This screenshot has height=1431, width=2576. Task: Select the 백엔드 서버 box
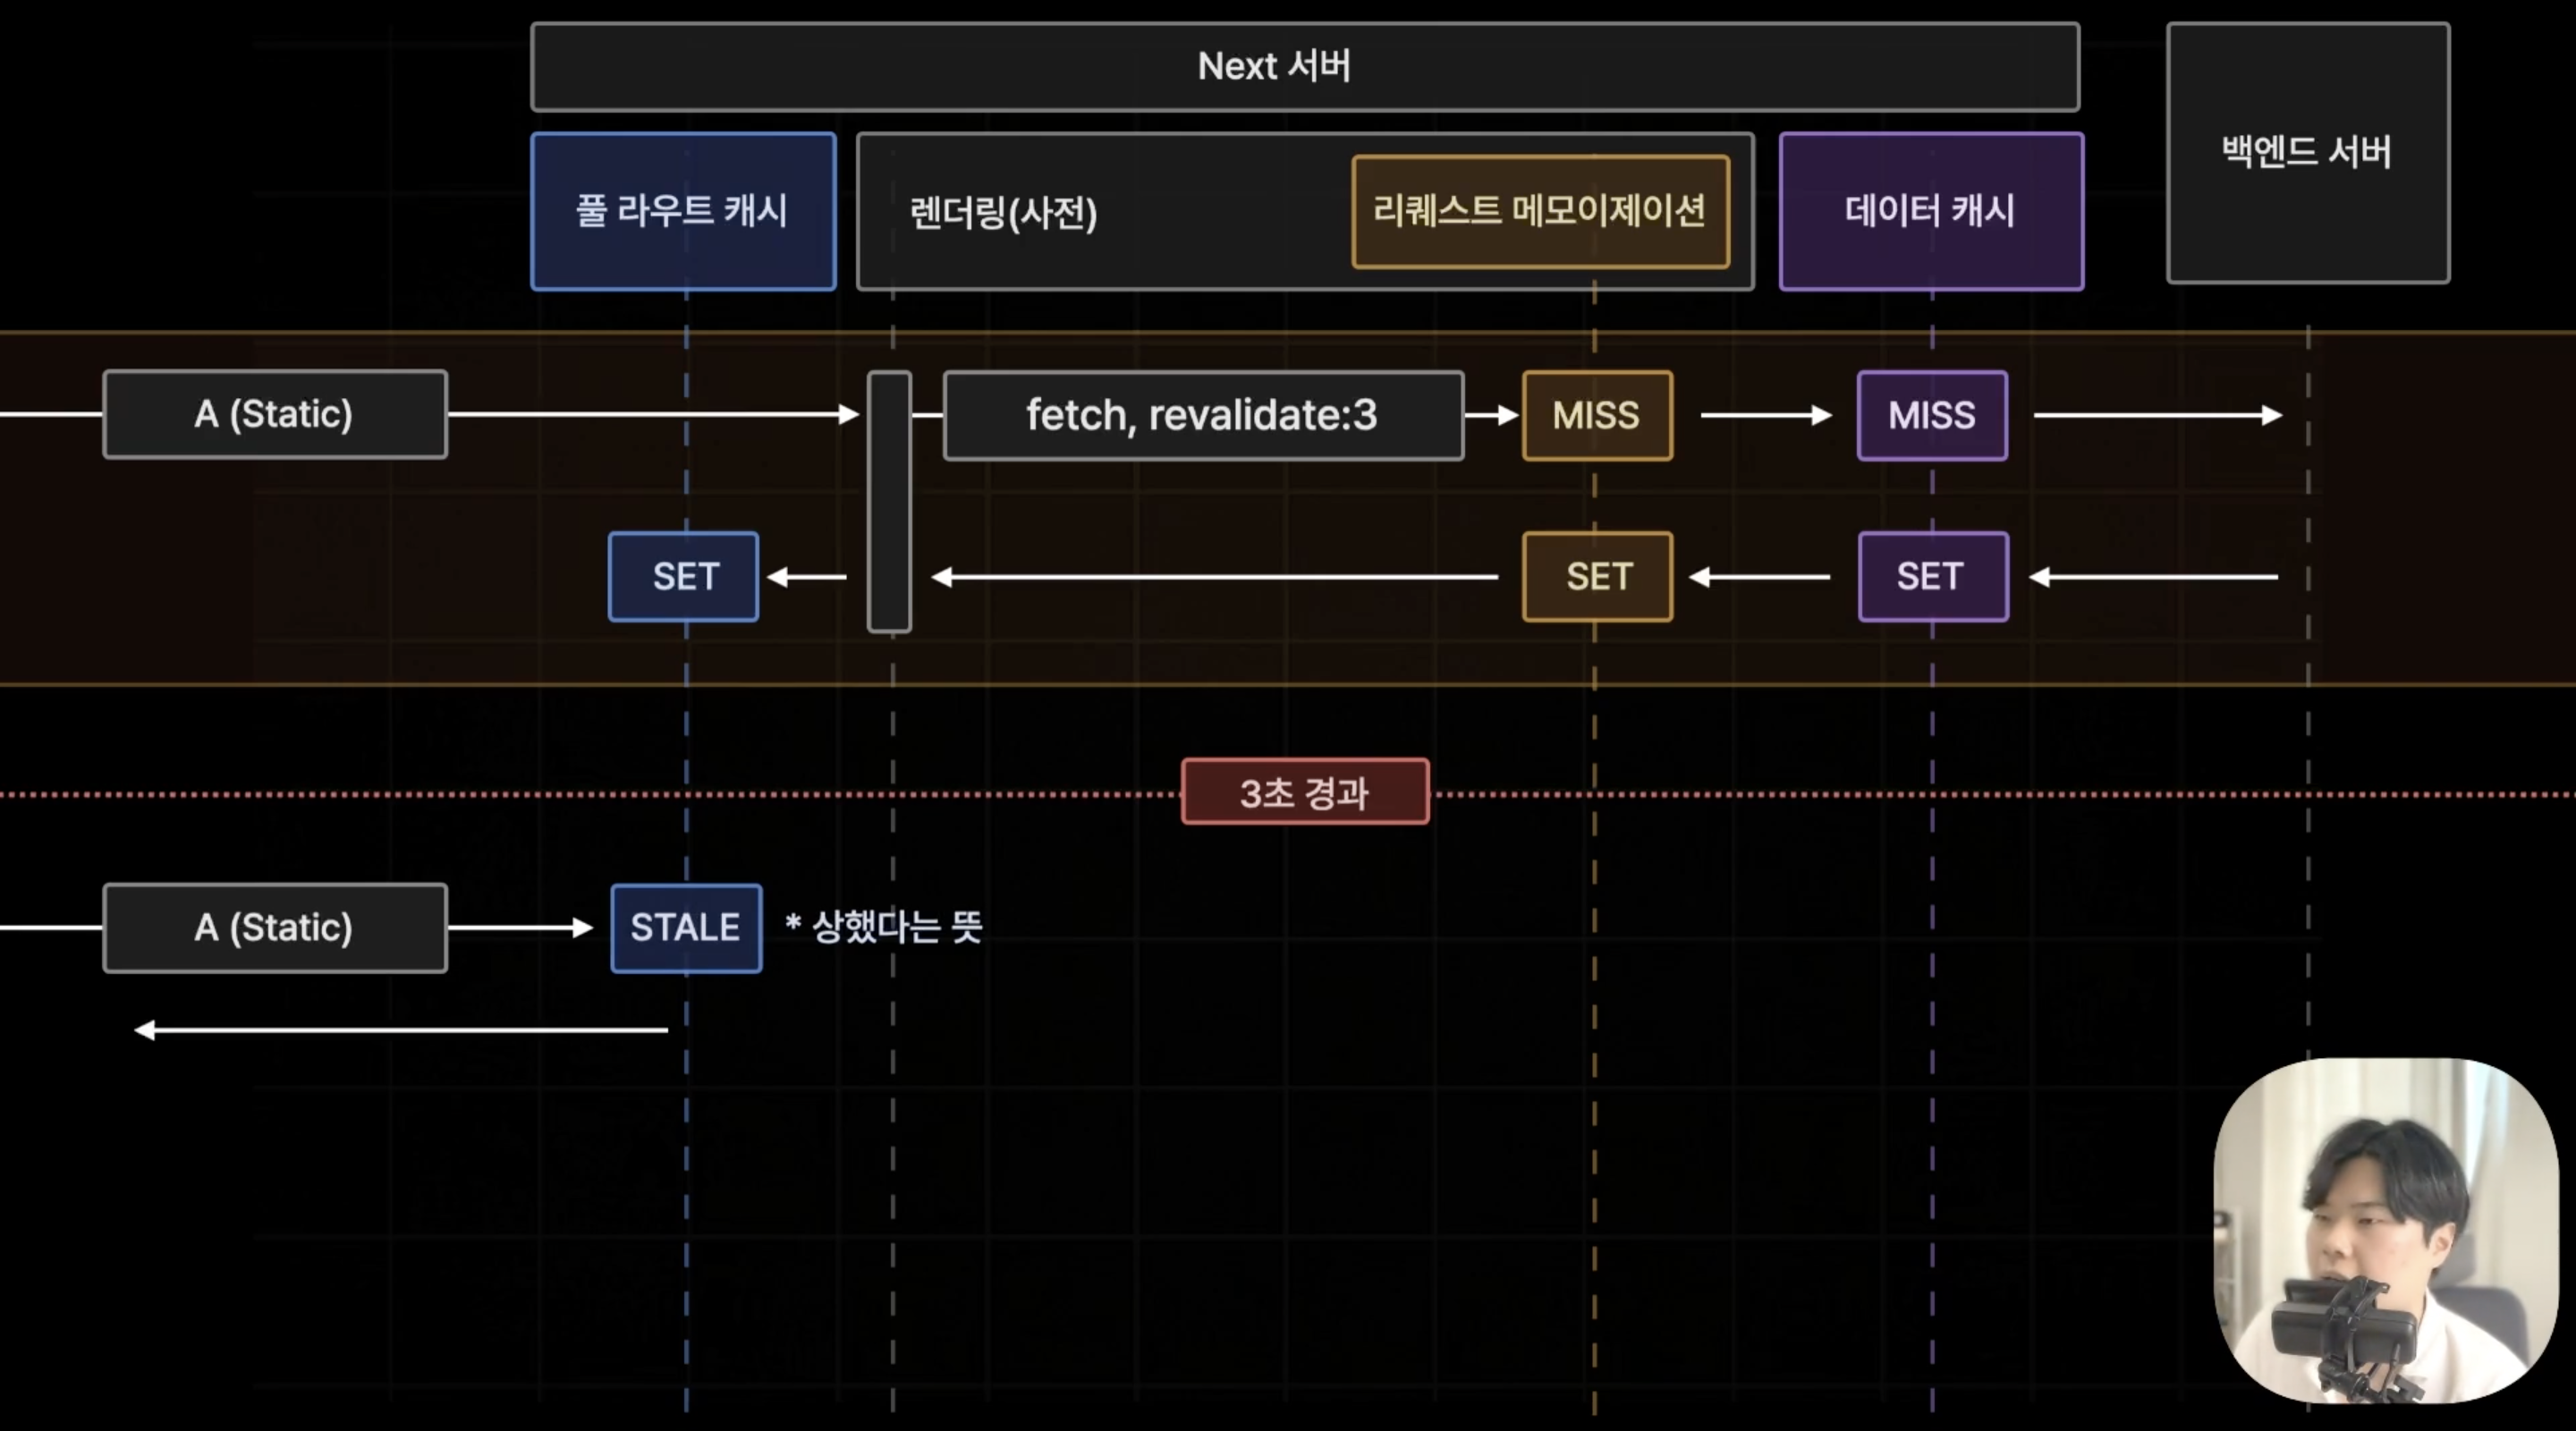point(2308,153)
